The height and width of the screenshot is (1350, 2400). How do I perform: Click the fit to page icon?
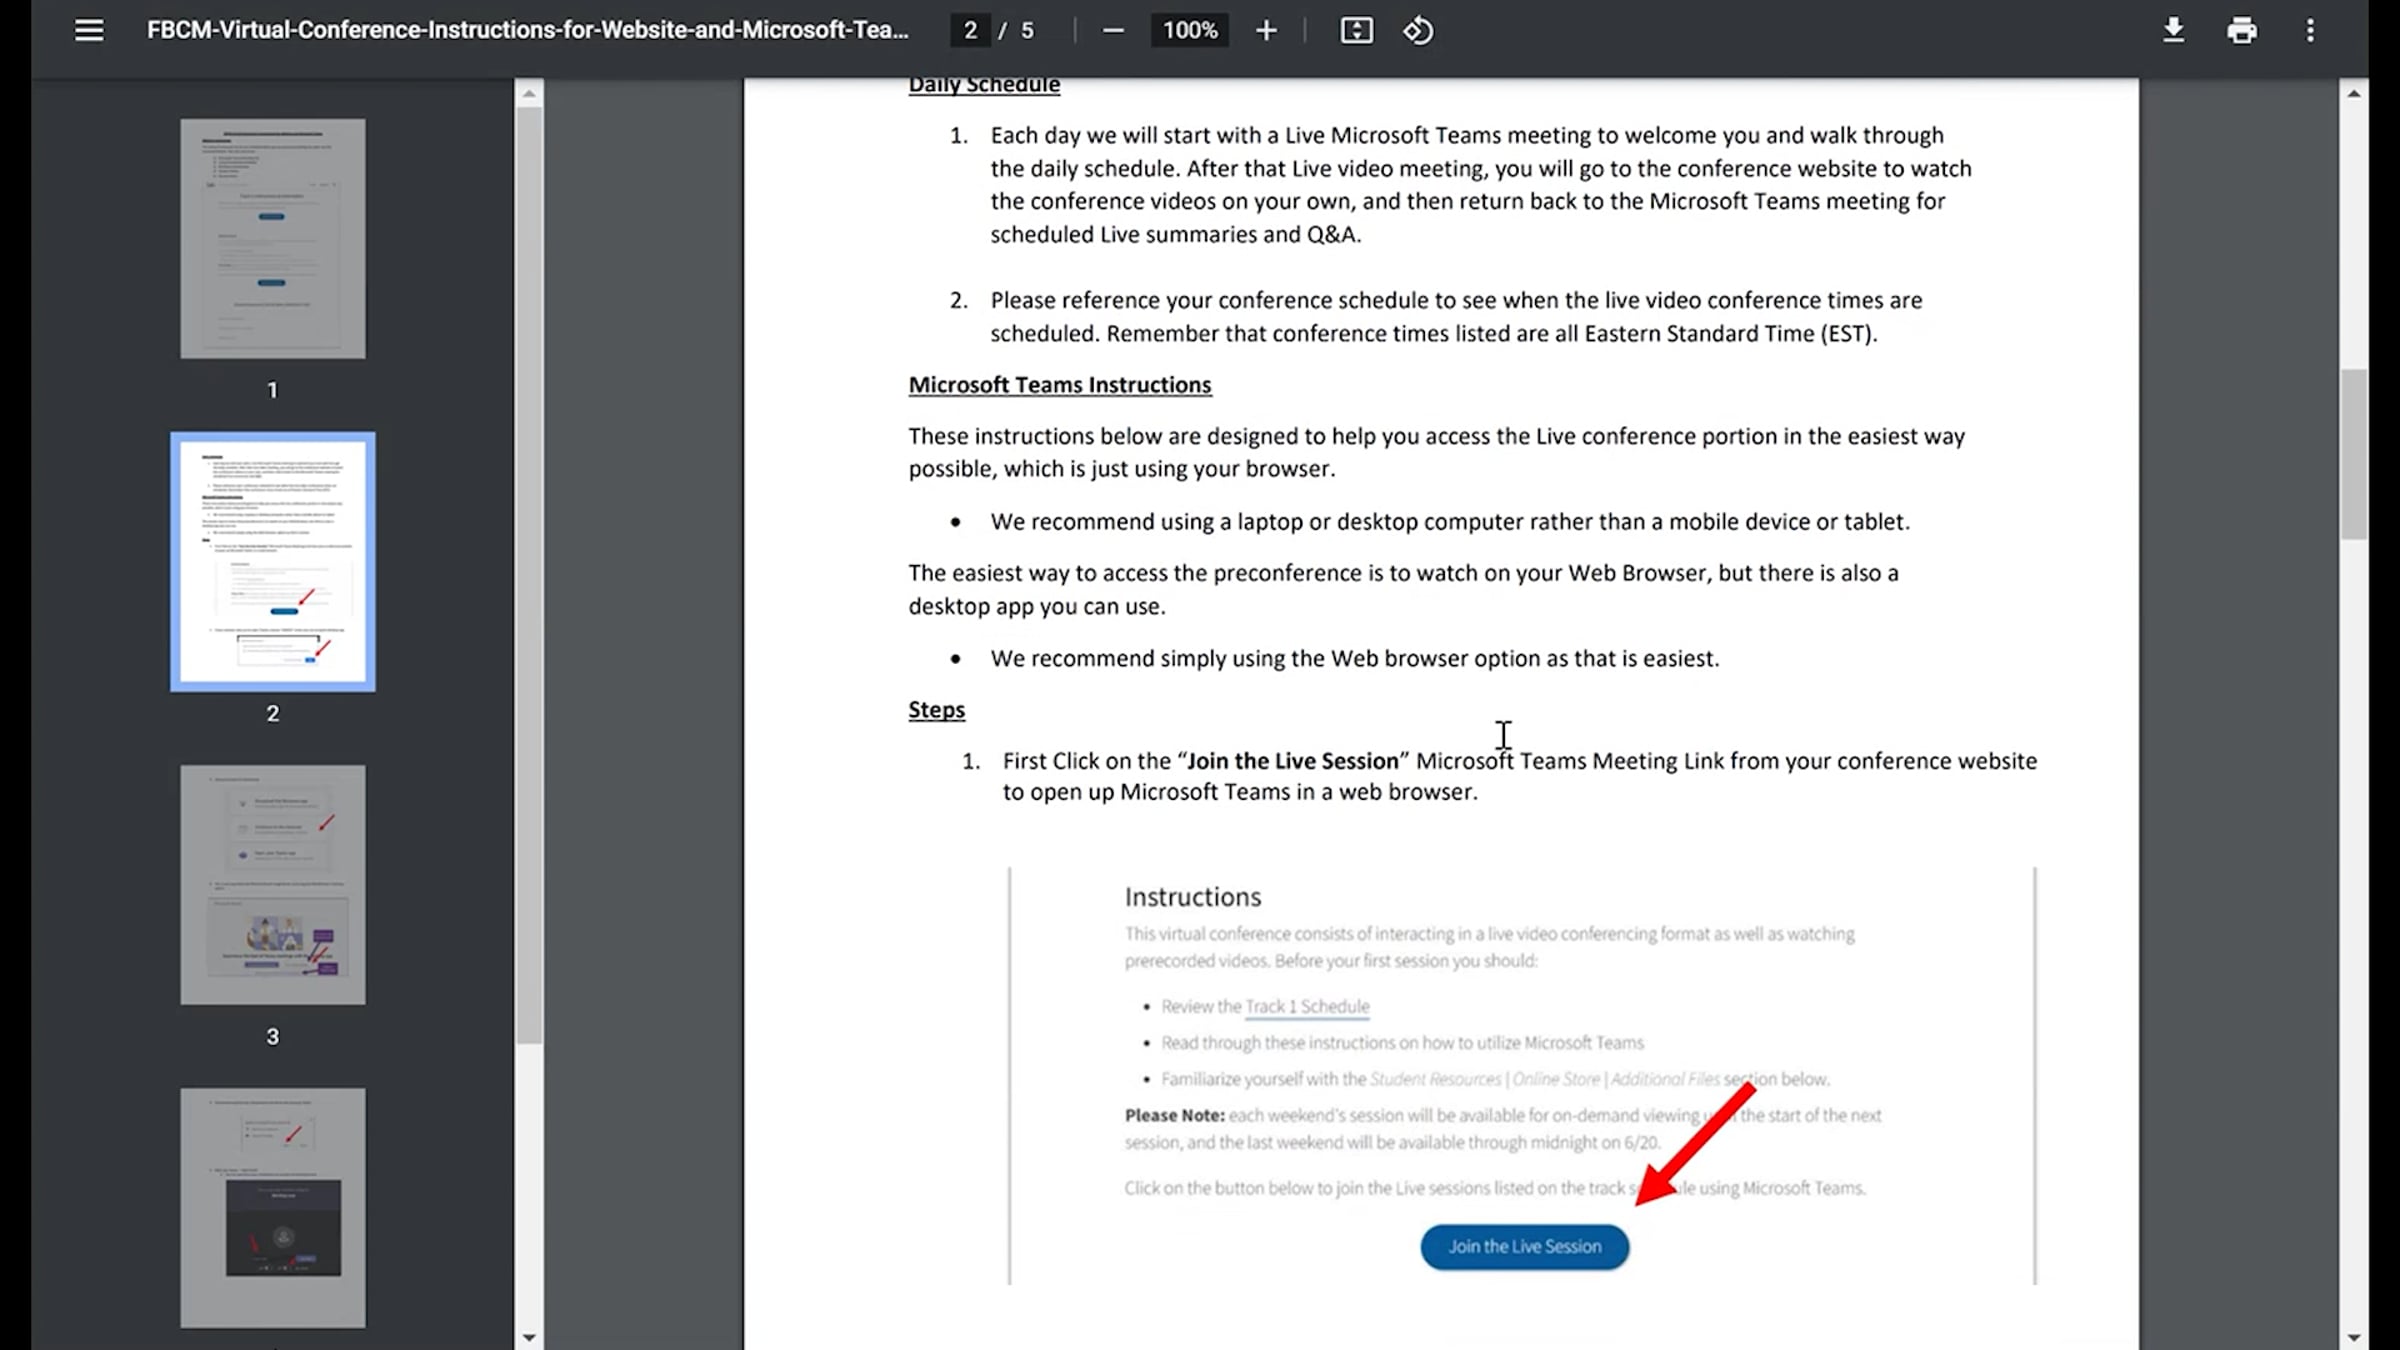[x=1356, y=31]
